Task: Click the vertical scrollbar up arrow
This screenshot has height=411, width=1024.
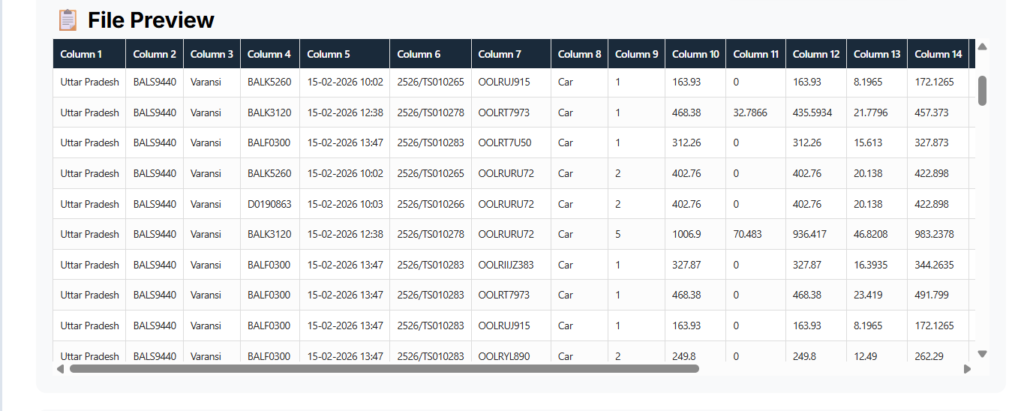Action: point(982,46)
